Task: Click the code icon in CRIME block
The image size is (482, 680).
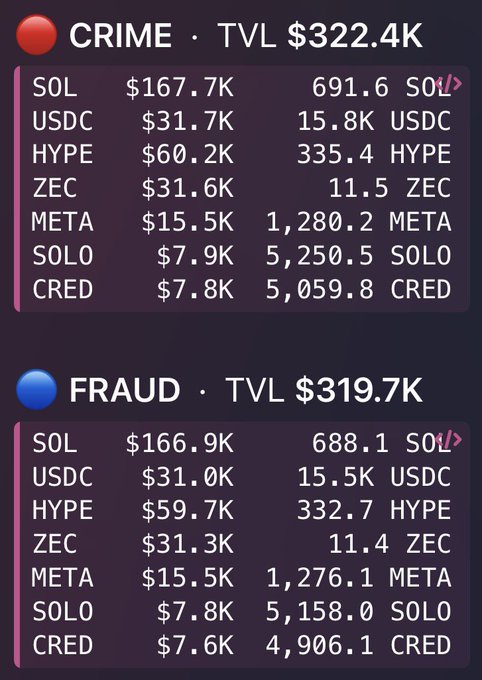Action: click(448, 83)
